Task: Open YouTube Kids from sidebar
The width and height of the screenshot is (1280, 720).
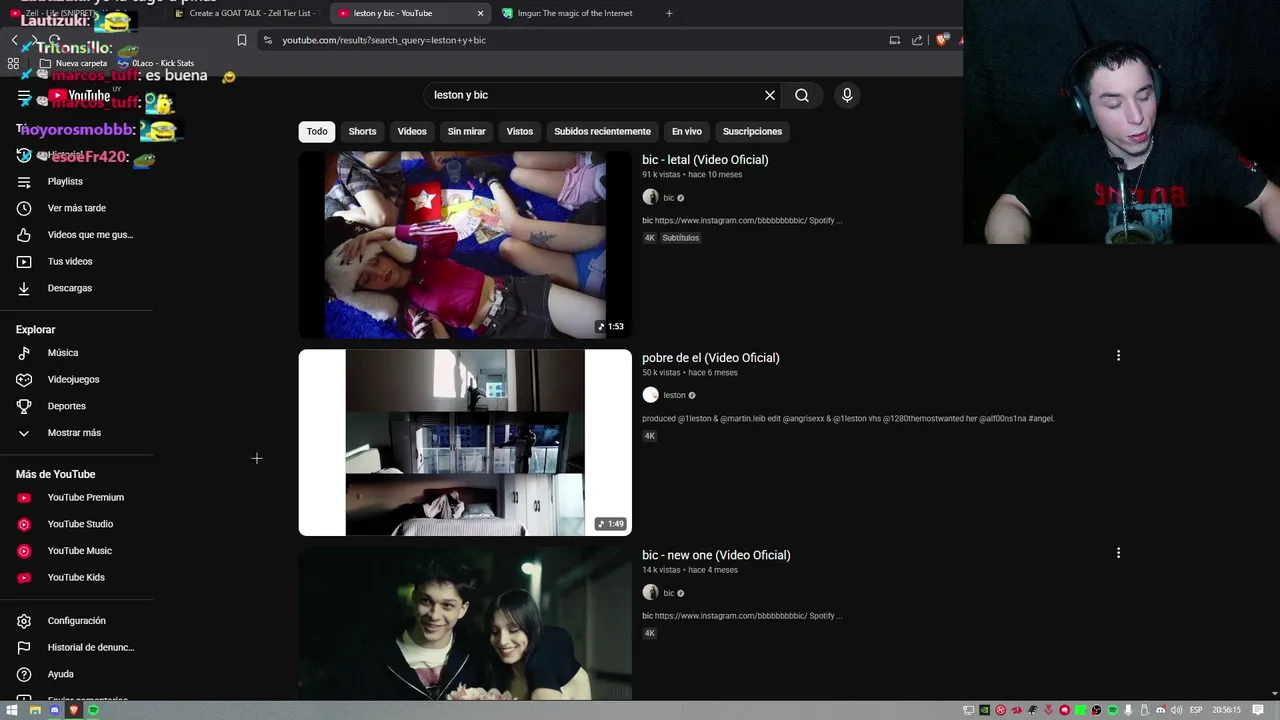Action: click(x=76, y=577)
